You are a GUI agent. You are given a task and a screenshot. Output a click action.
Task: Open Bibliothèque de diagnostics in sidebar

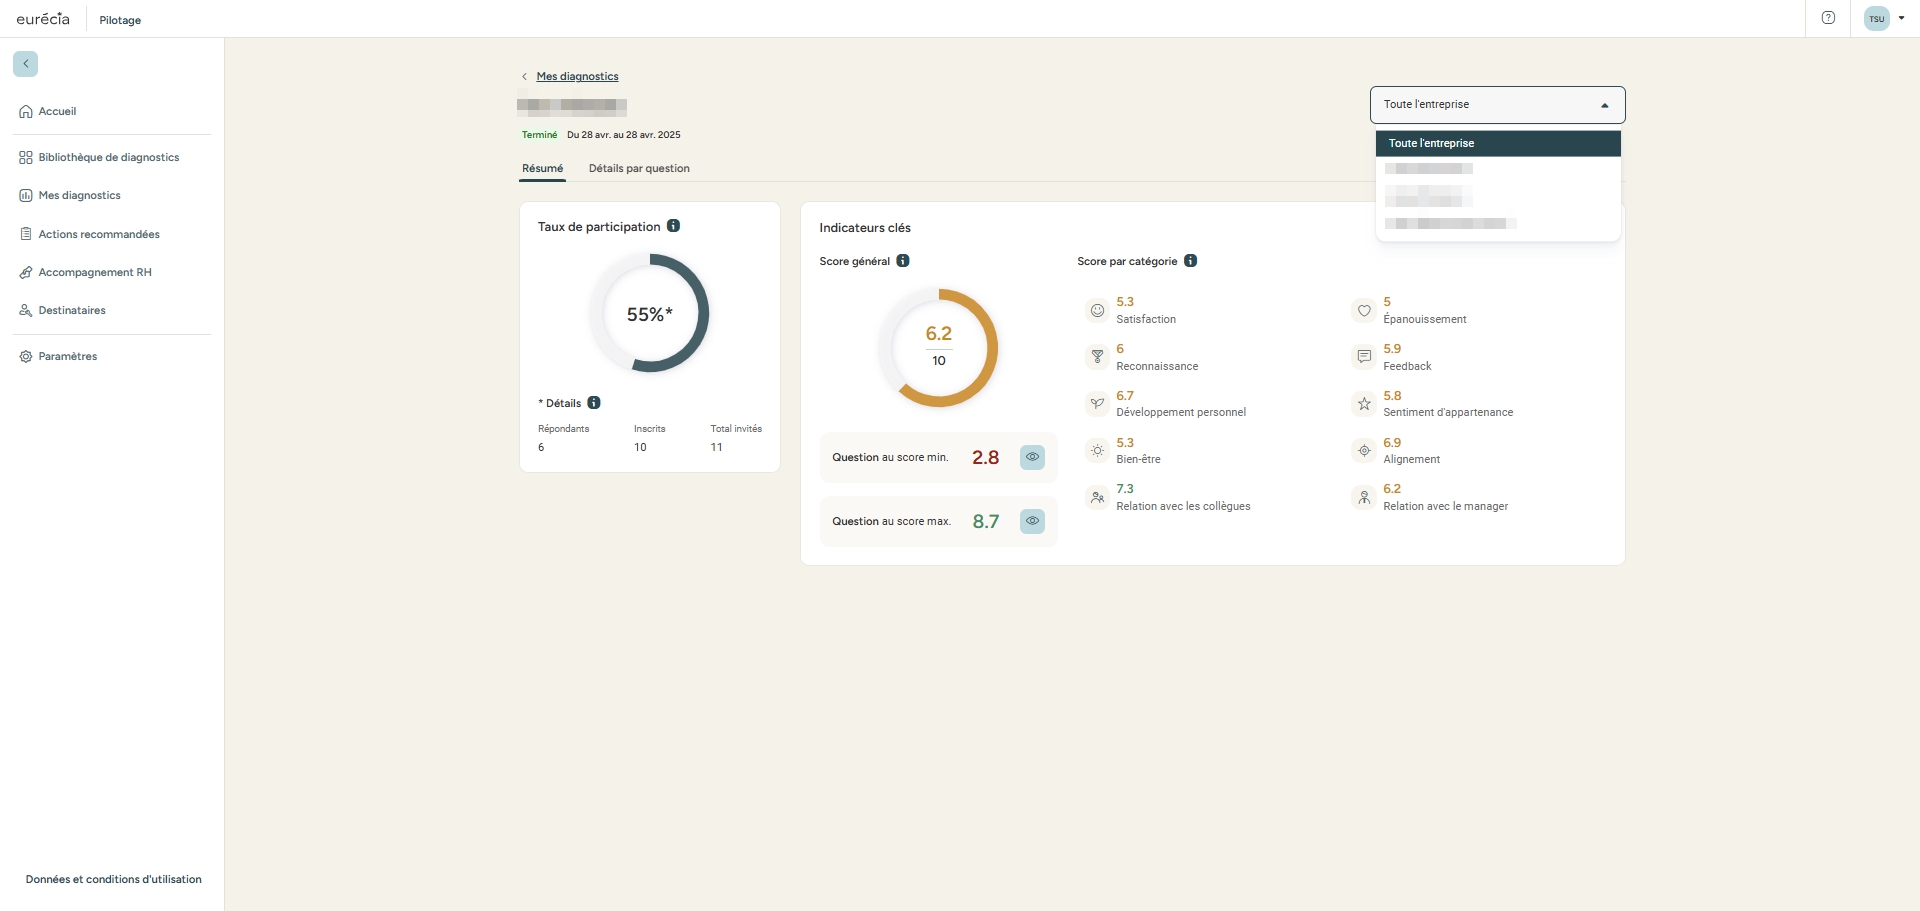coord(108,157)
